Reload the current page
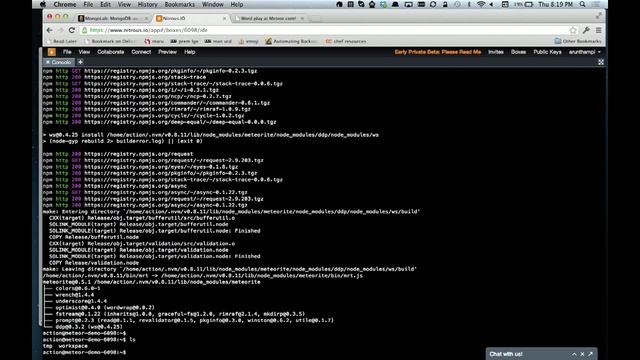640x360 pixels. (72, 30)
